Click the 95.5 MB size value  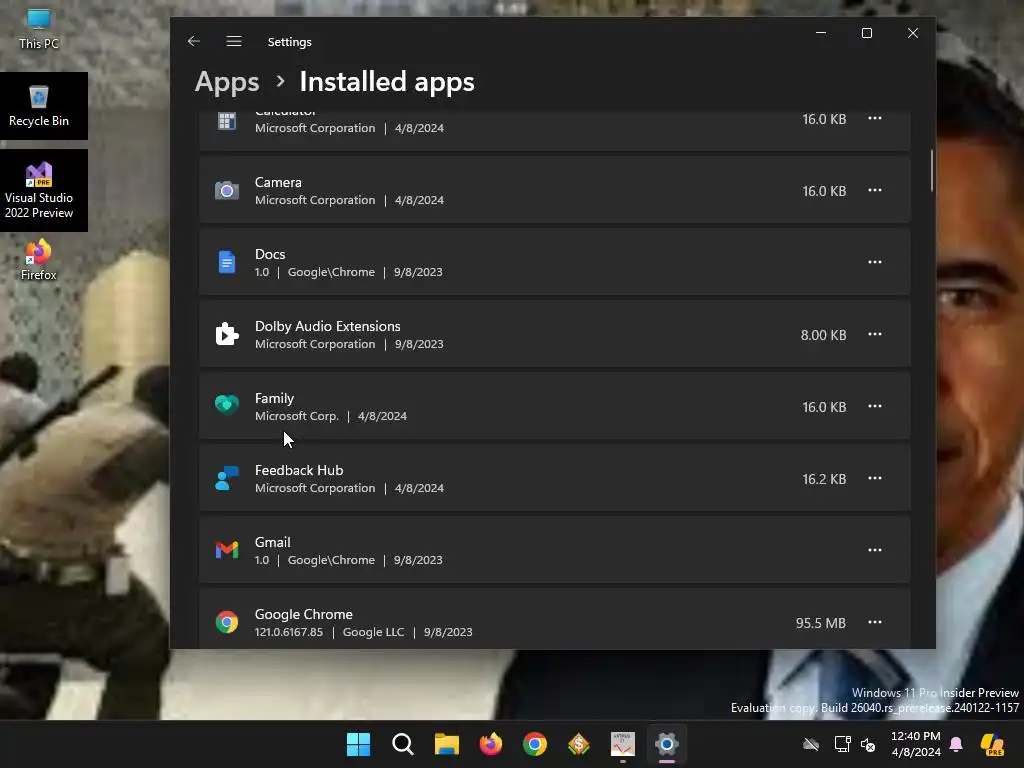[x=820, y=623]
